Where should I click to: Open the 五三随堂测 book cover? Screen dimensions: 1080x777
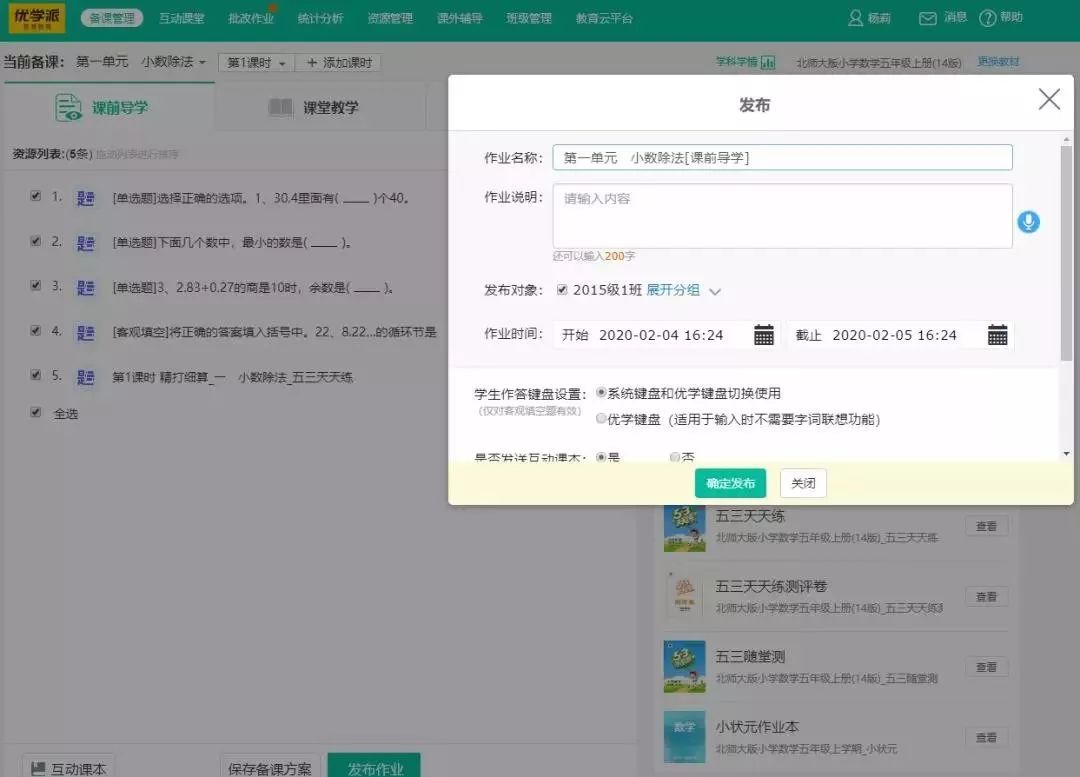point(685,667)
